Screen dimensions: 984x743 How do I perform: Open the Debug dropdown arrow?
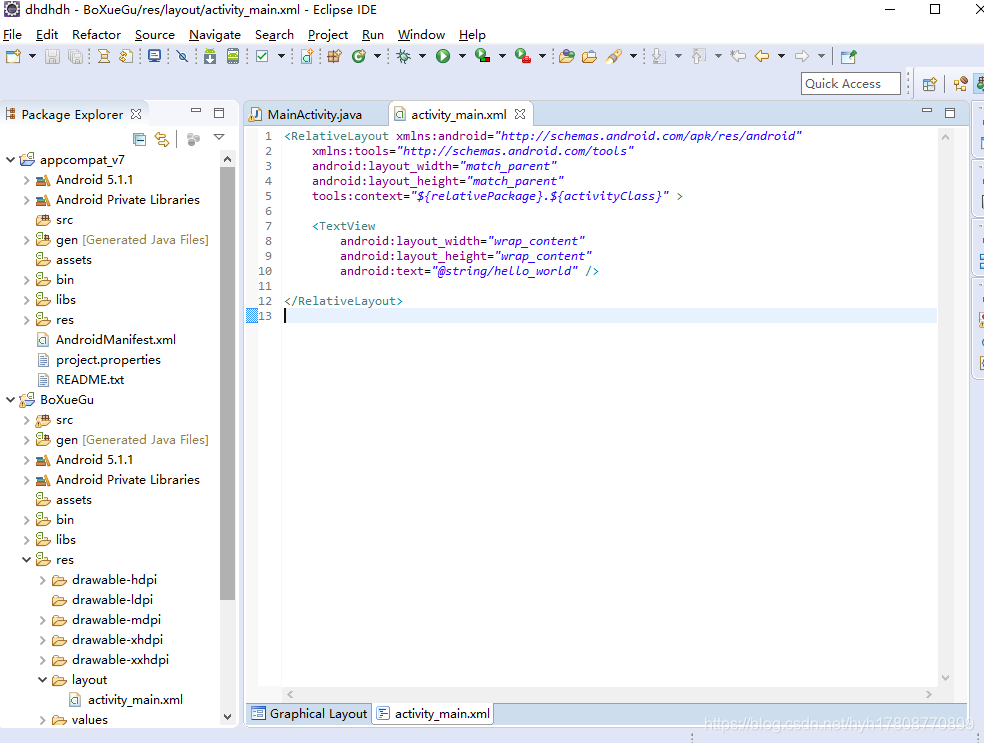(422, 56)
